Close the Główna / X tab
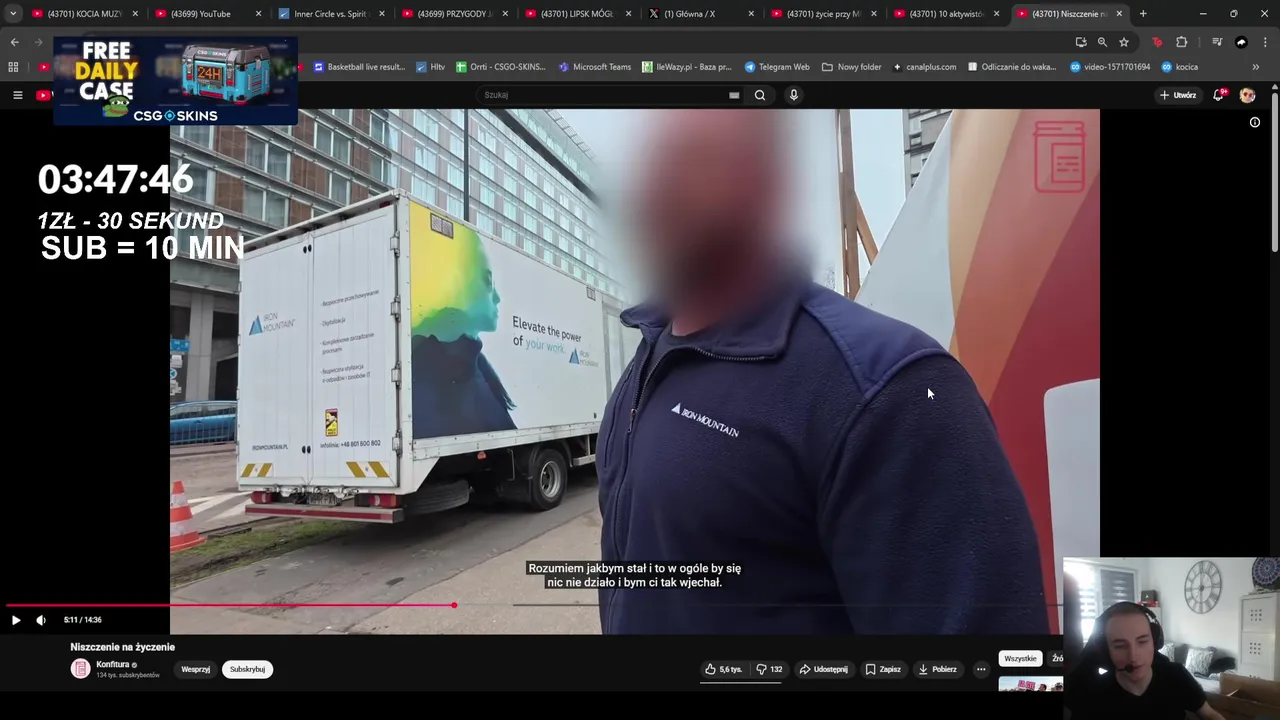The height and width of the screenshot is (720, 1280). 751,14
